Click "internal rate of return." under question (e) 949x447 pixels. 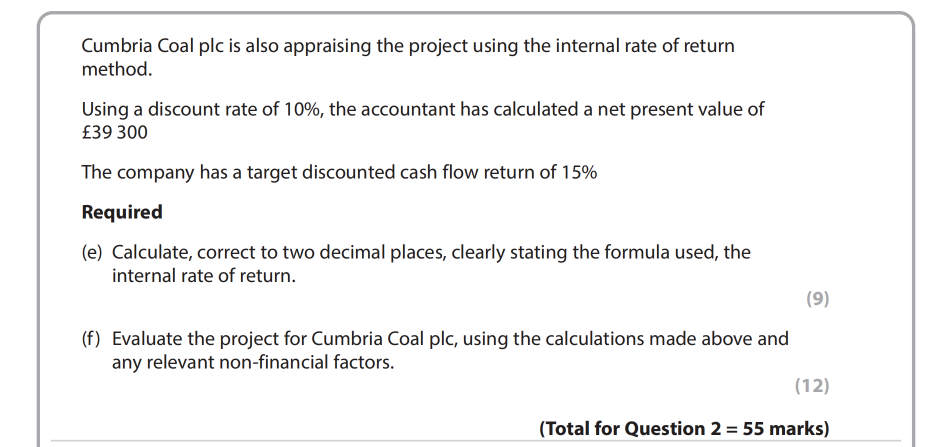(x=203, y=276)
